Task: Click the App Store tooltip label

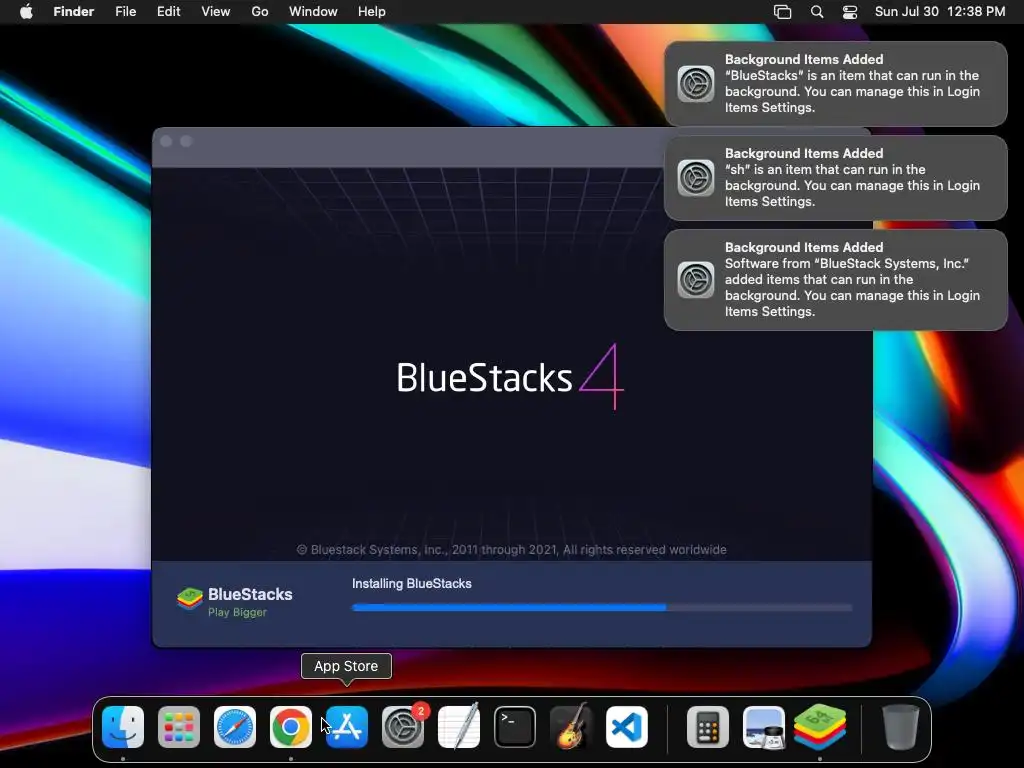Action: tap(346, 666)
